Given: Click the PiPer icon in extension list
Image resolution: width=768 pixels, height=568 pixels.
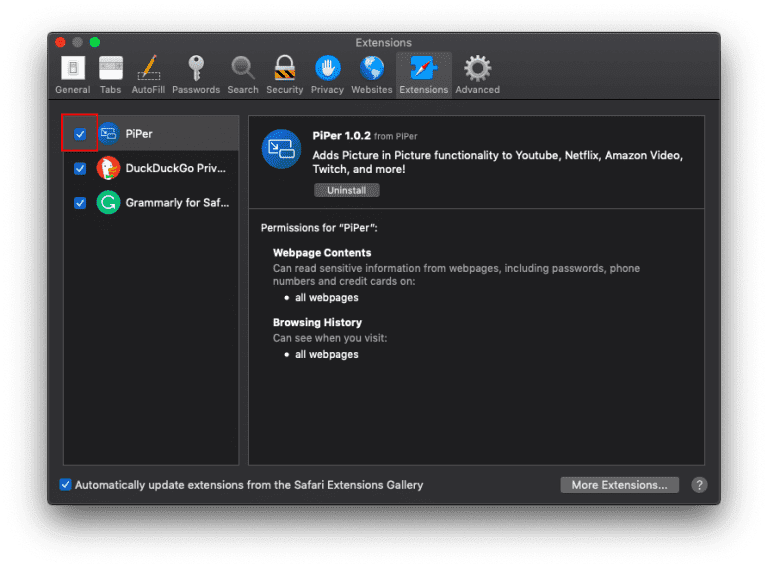Looking at the screenshot, I should pos(108,133).
